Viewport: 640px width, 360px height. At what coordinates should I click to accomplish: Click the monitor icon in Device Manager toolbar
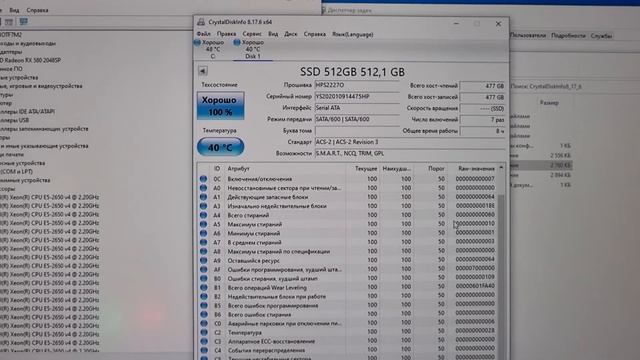(24, 22)
